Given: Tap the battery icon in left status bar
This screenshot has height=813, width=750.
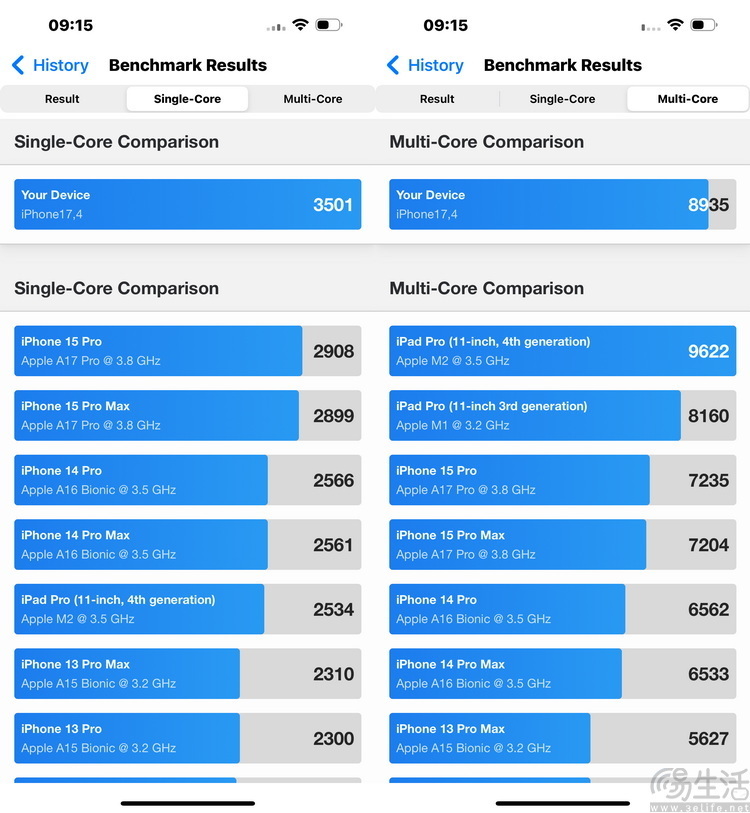Looking at the screenshot, I should pos(328,24).
